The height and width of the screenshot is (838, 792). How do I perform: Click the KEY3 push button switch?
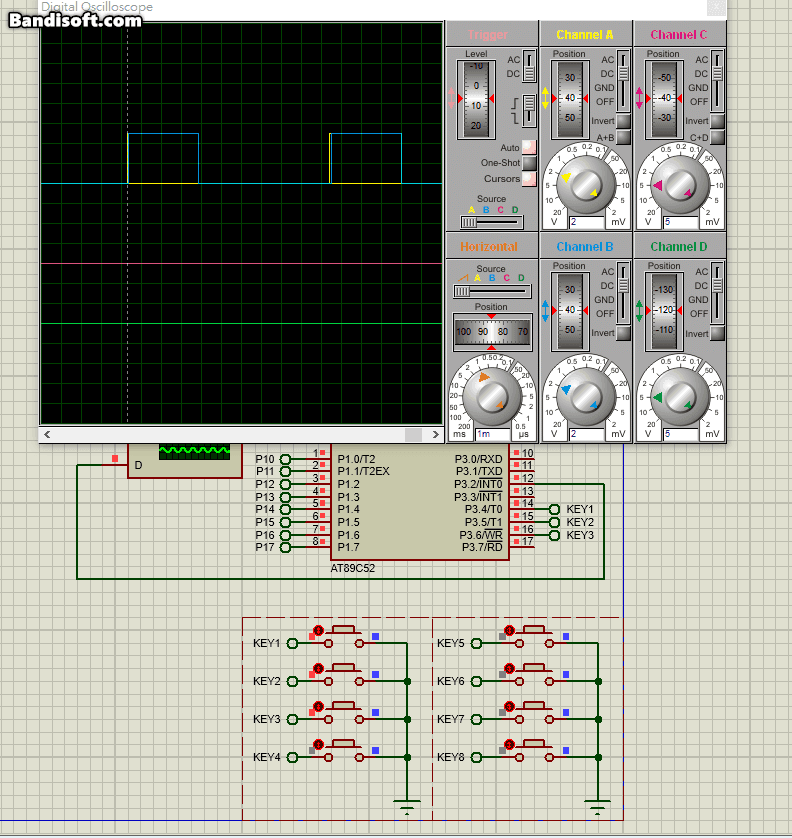click(x=344, y=713)
